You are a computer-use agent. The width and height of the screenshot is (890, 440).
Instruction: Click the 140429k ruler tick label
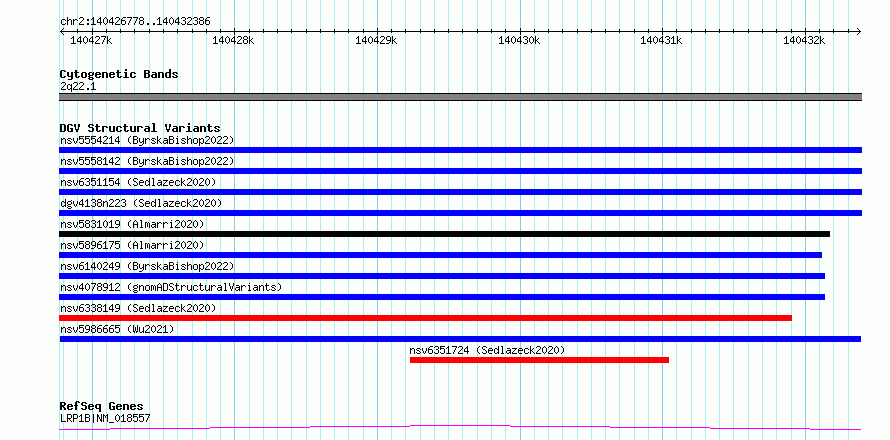click(x=376, y=40)
